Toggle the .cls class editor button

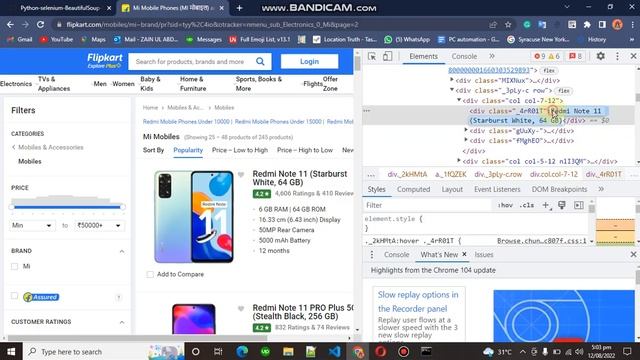527,205
